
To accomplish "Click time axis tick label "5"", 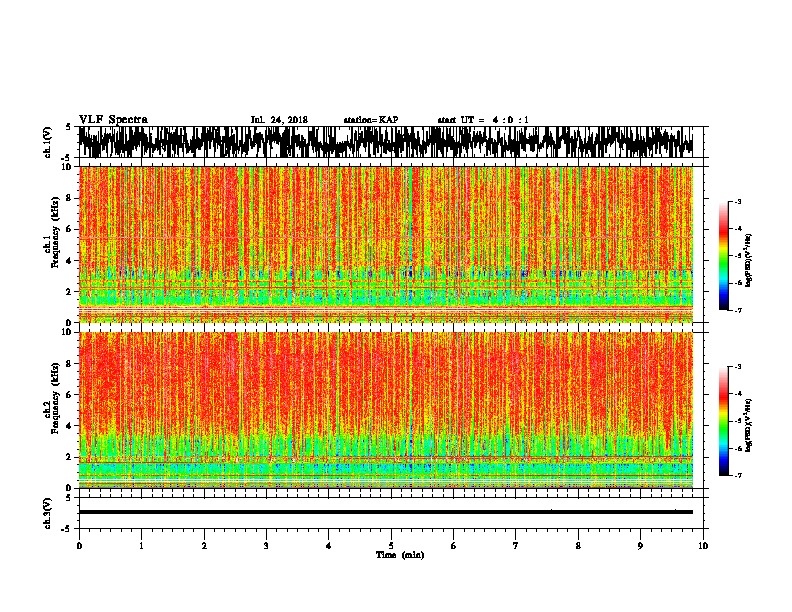I will (391, 546).
